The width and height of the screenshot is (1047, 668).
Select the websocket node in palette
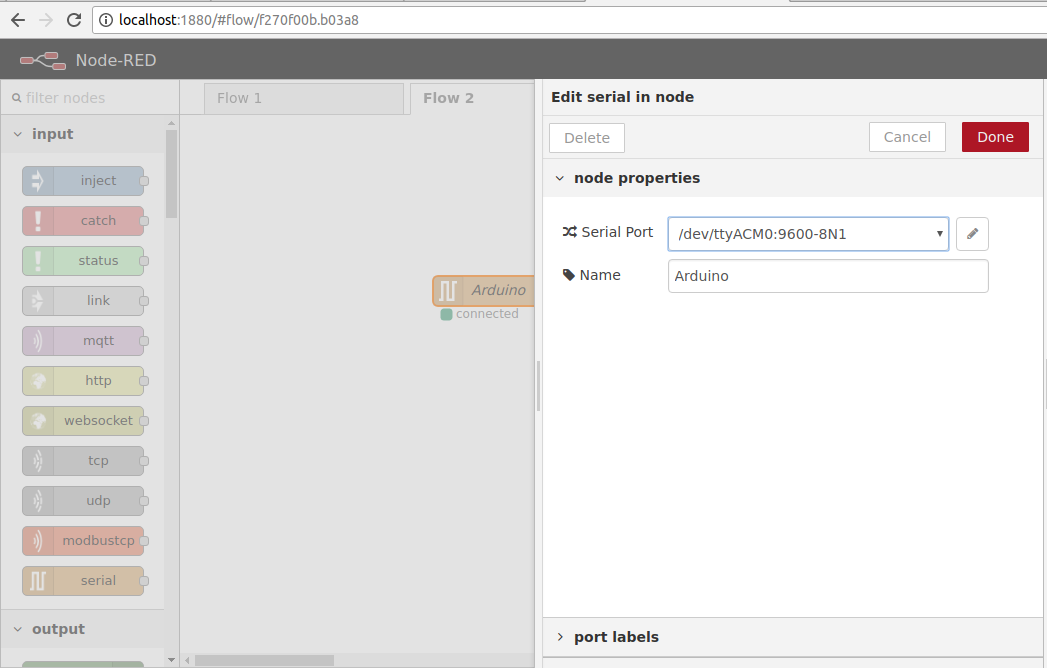pos(83,421)
